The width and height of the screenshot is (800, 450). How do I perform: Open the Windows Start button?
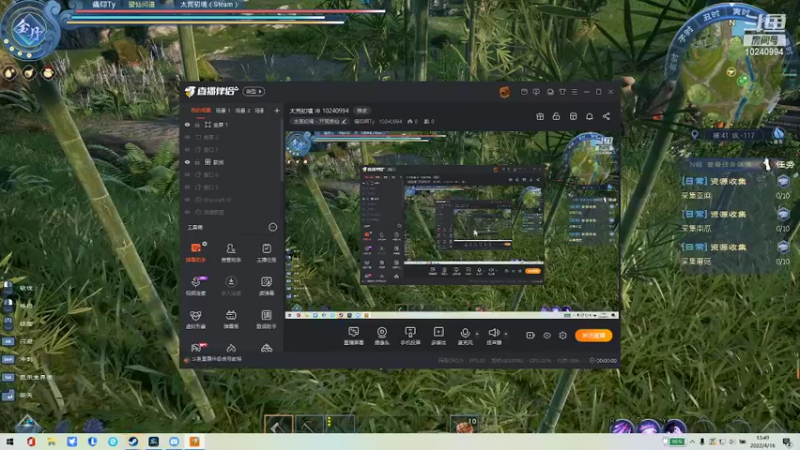tap(9, 442)
